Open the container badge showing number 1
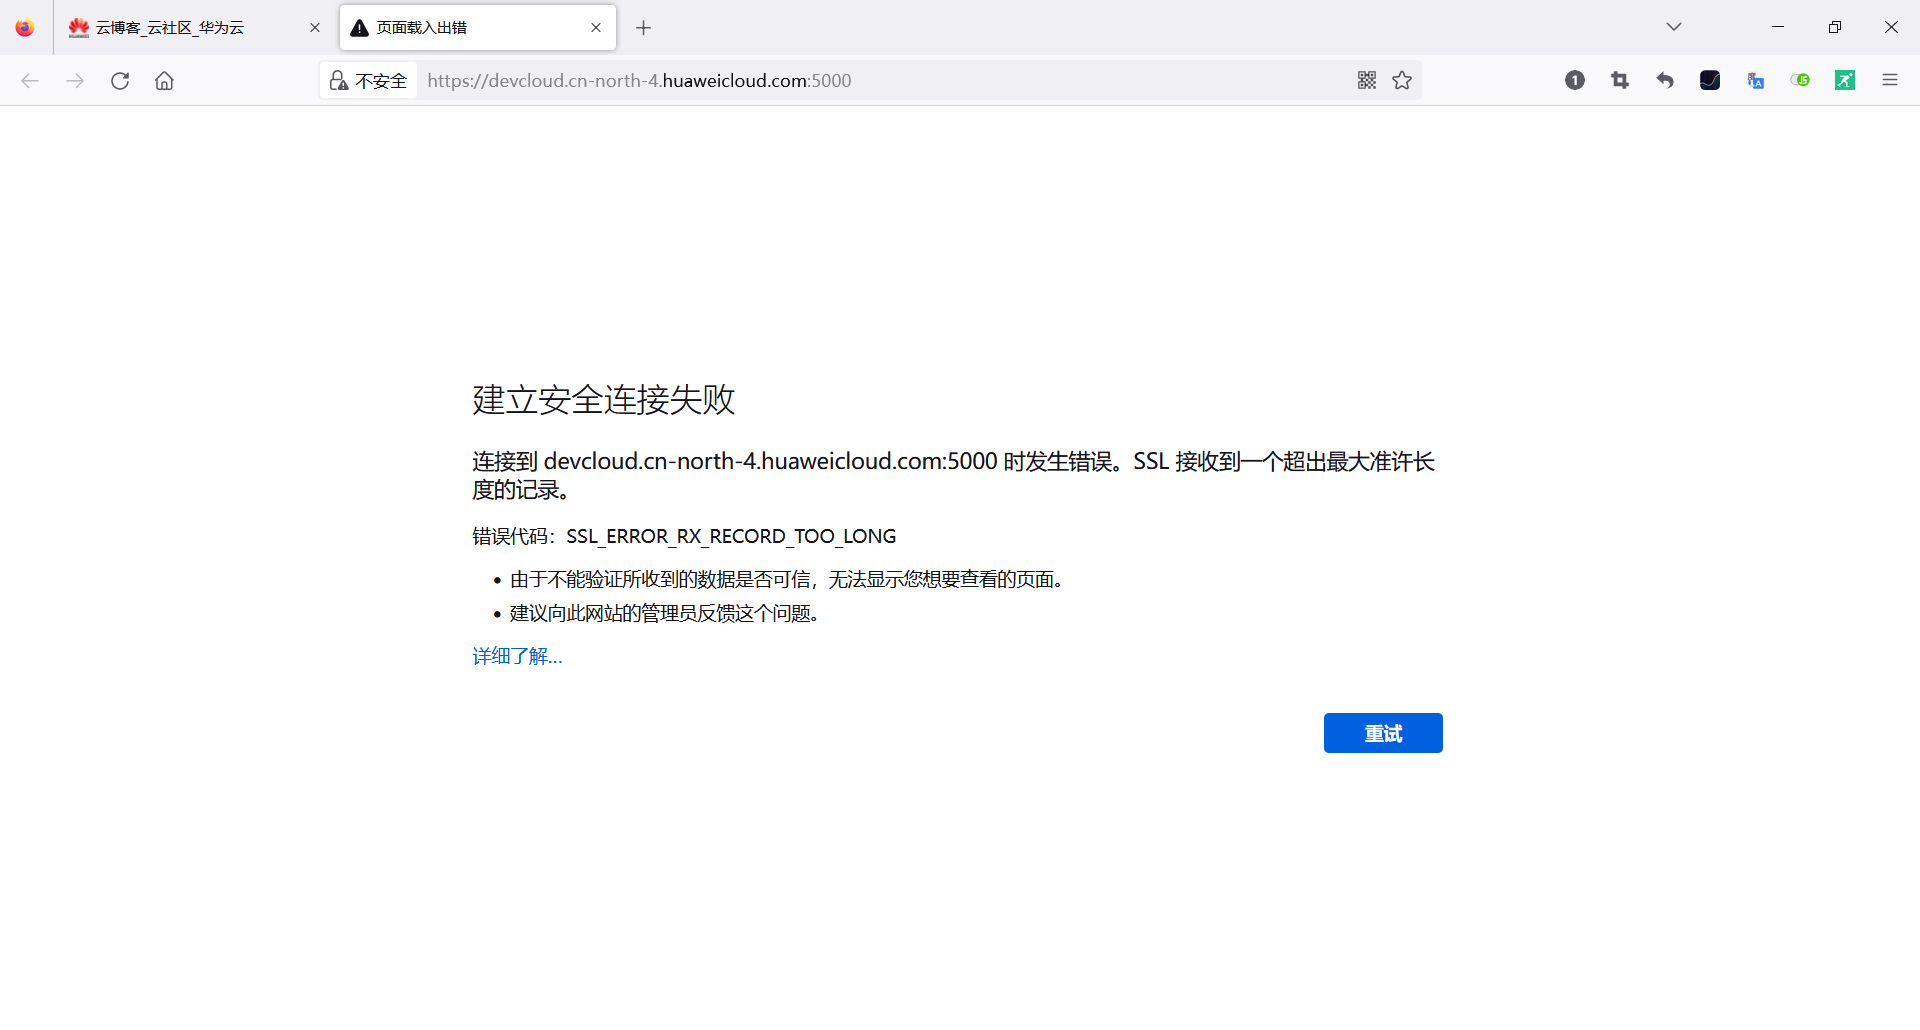The height and width of the screenshot is (1030, 1920). 1575,80
